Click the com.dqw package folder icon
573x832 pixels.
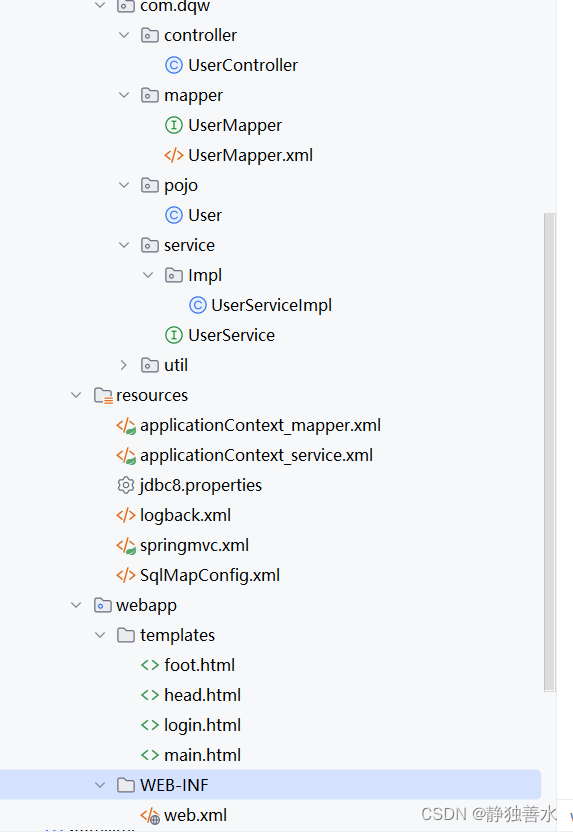[126, 6]
